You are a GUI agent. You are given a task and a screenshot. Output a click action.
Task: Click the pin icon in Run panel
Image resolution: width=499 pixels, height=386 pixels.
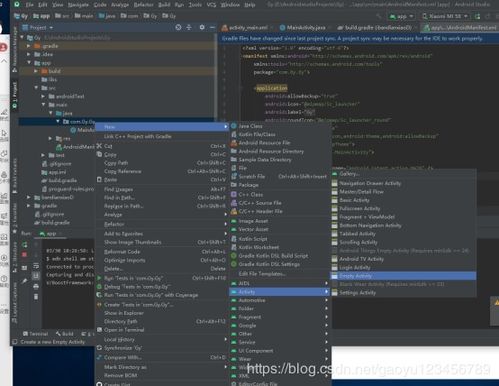point(25,281)
